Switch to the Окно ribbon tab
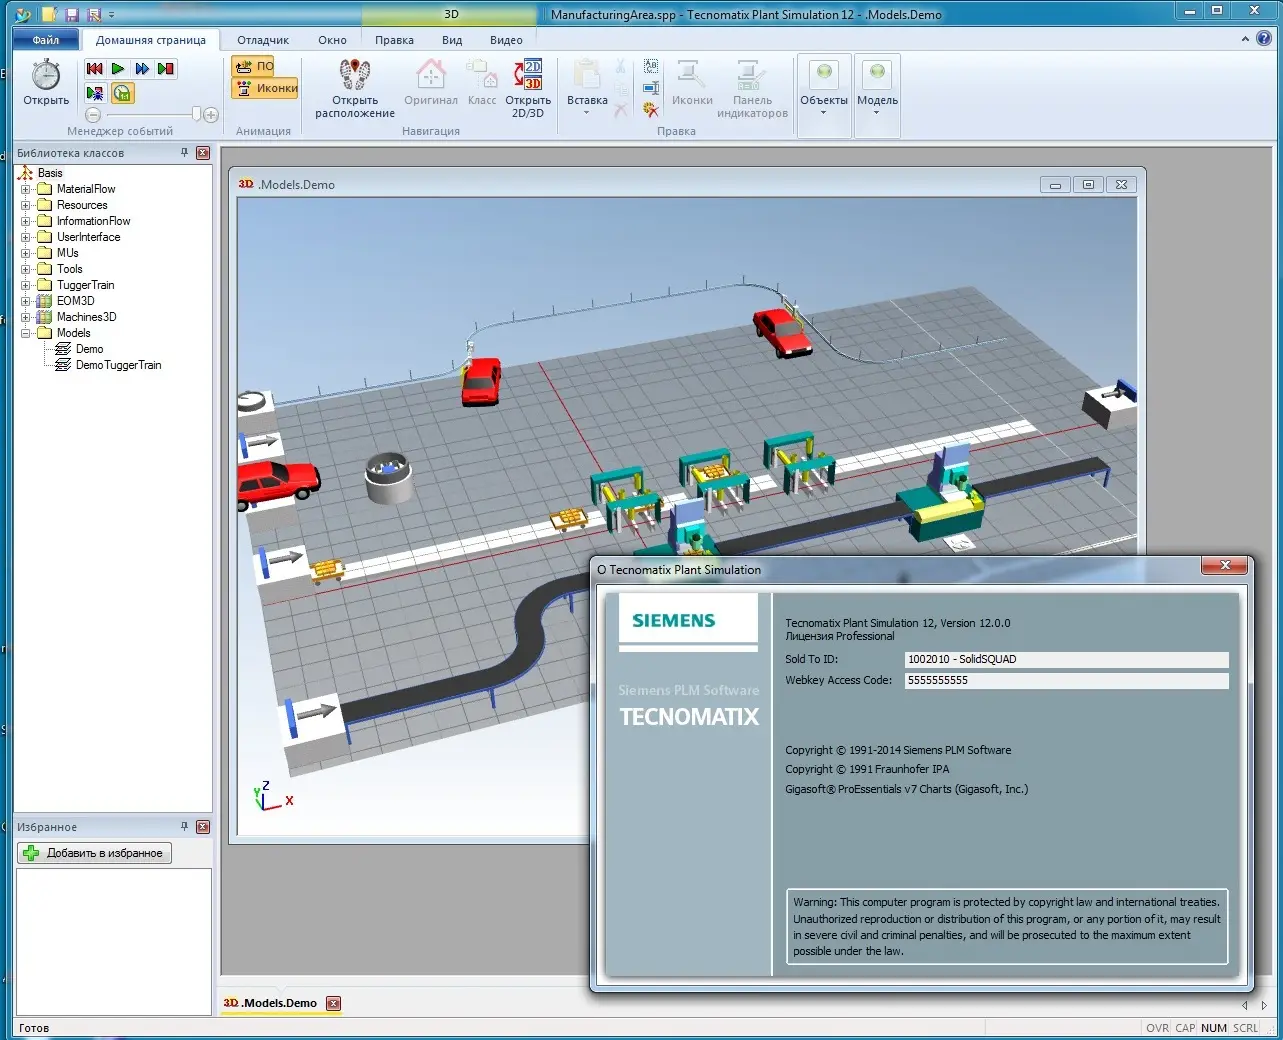The height and width of the screenshot is (1040, 1283). point(332,40)
